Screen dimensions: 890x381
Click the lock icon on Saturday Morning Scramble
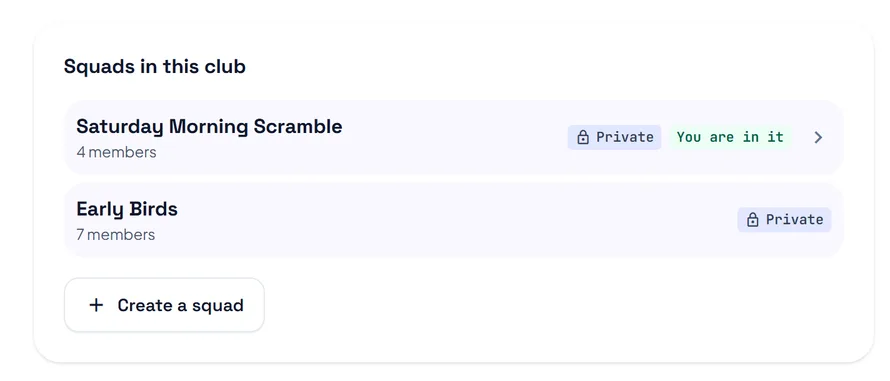(582, 137)
